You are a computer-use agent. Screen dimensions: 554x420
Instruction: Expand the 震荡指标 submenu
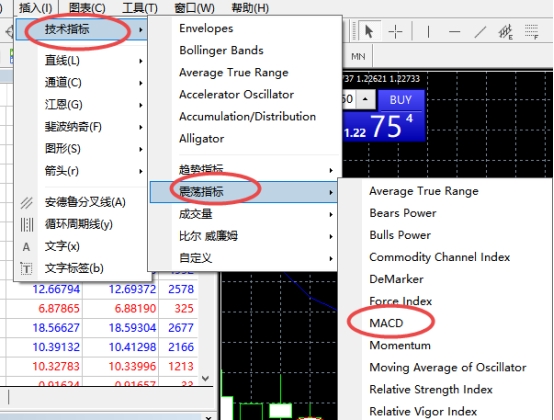(x=243, y=192)
